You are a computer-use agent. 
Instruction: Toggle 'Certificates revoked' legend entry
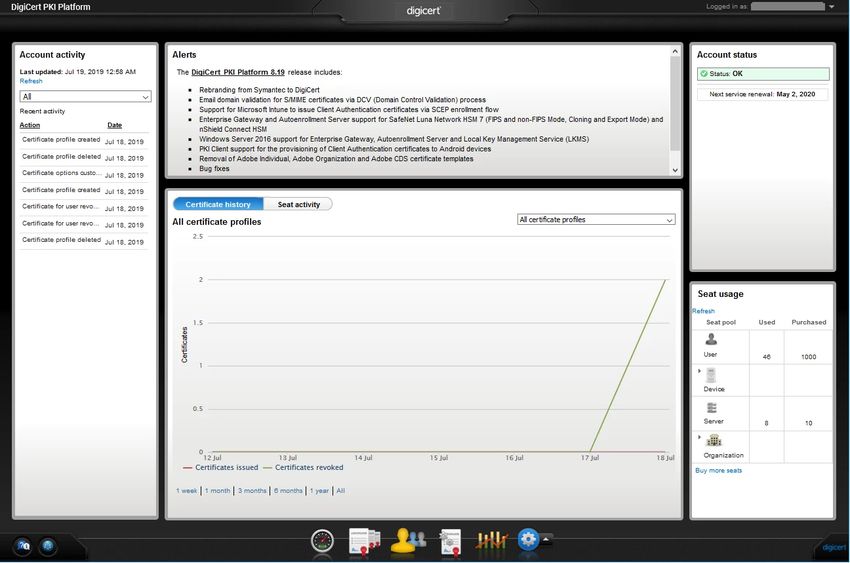303,467
